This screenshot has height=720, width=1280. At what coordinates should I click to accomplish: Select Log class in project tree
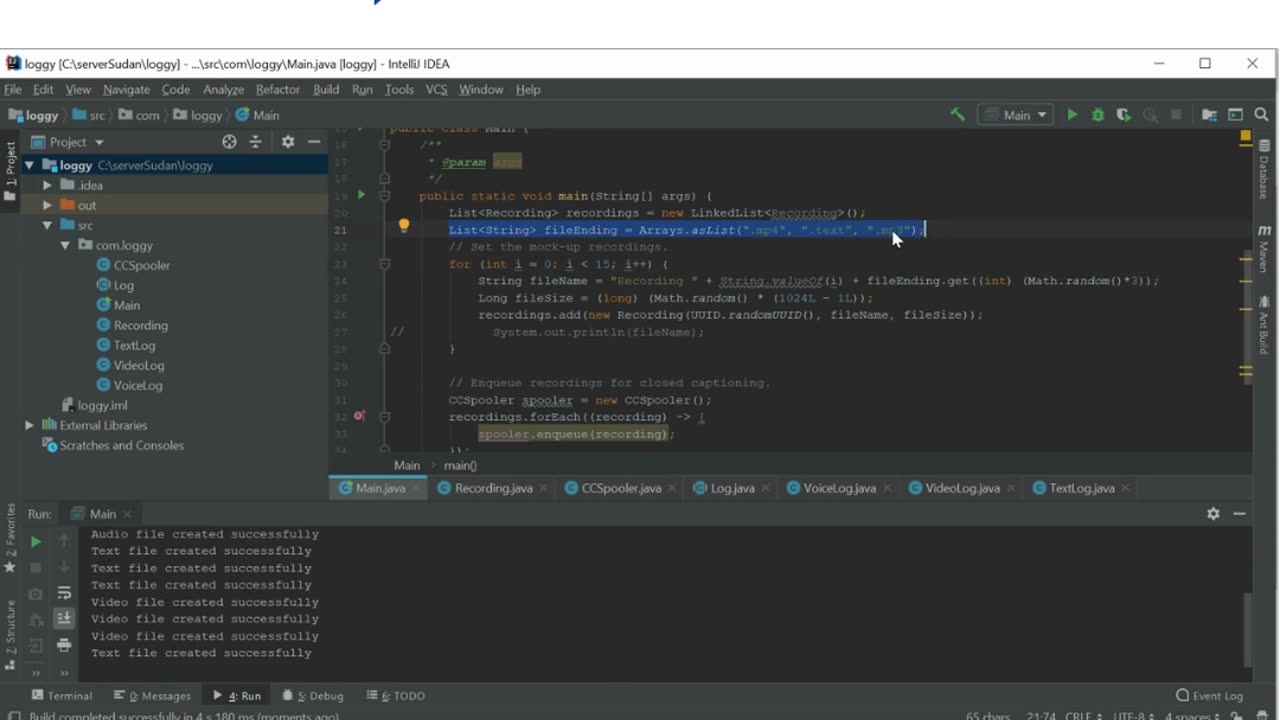click(116, 285)
